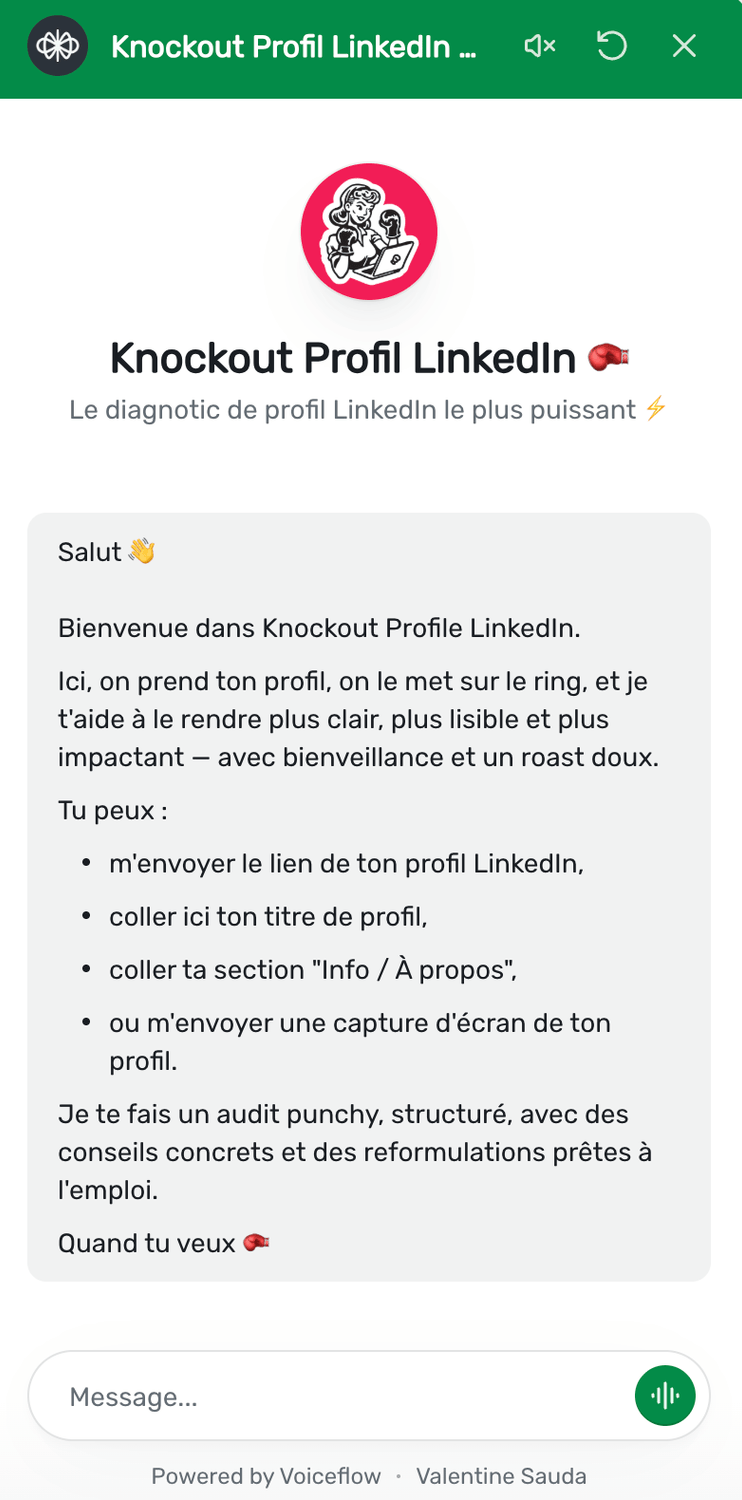Click the waving hand emoji after Salut
The height and width of the screenshot is (1500, 742).
tap(142, 552)
